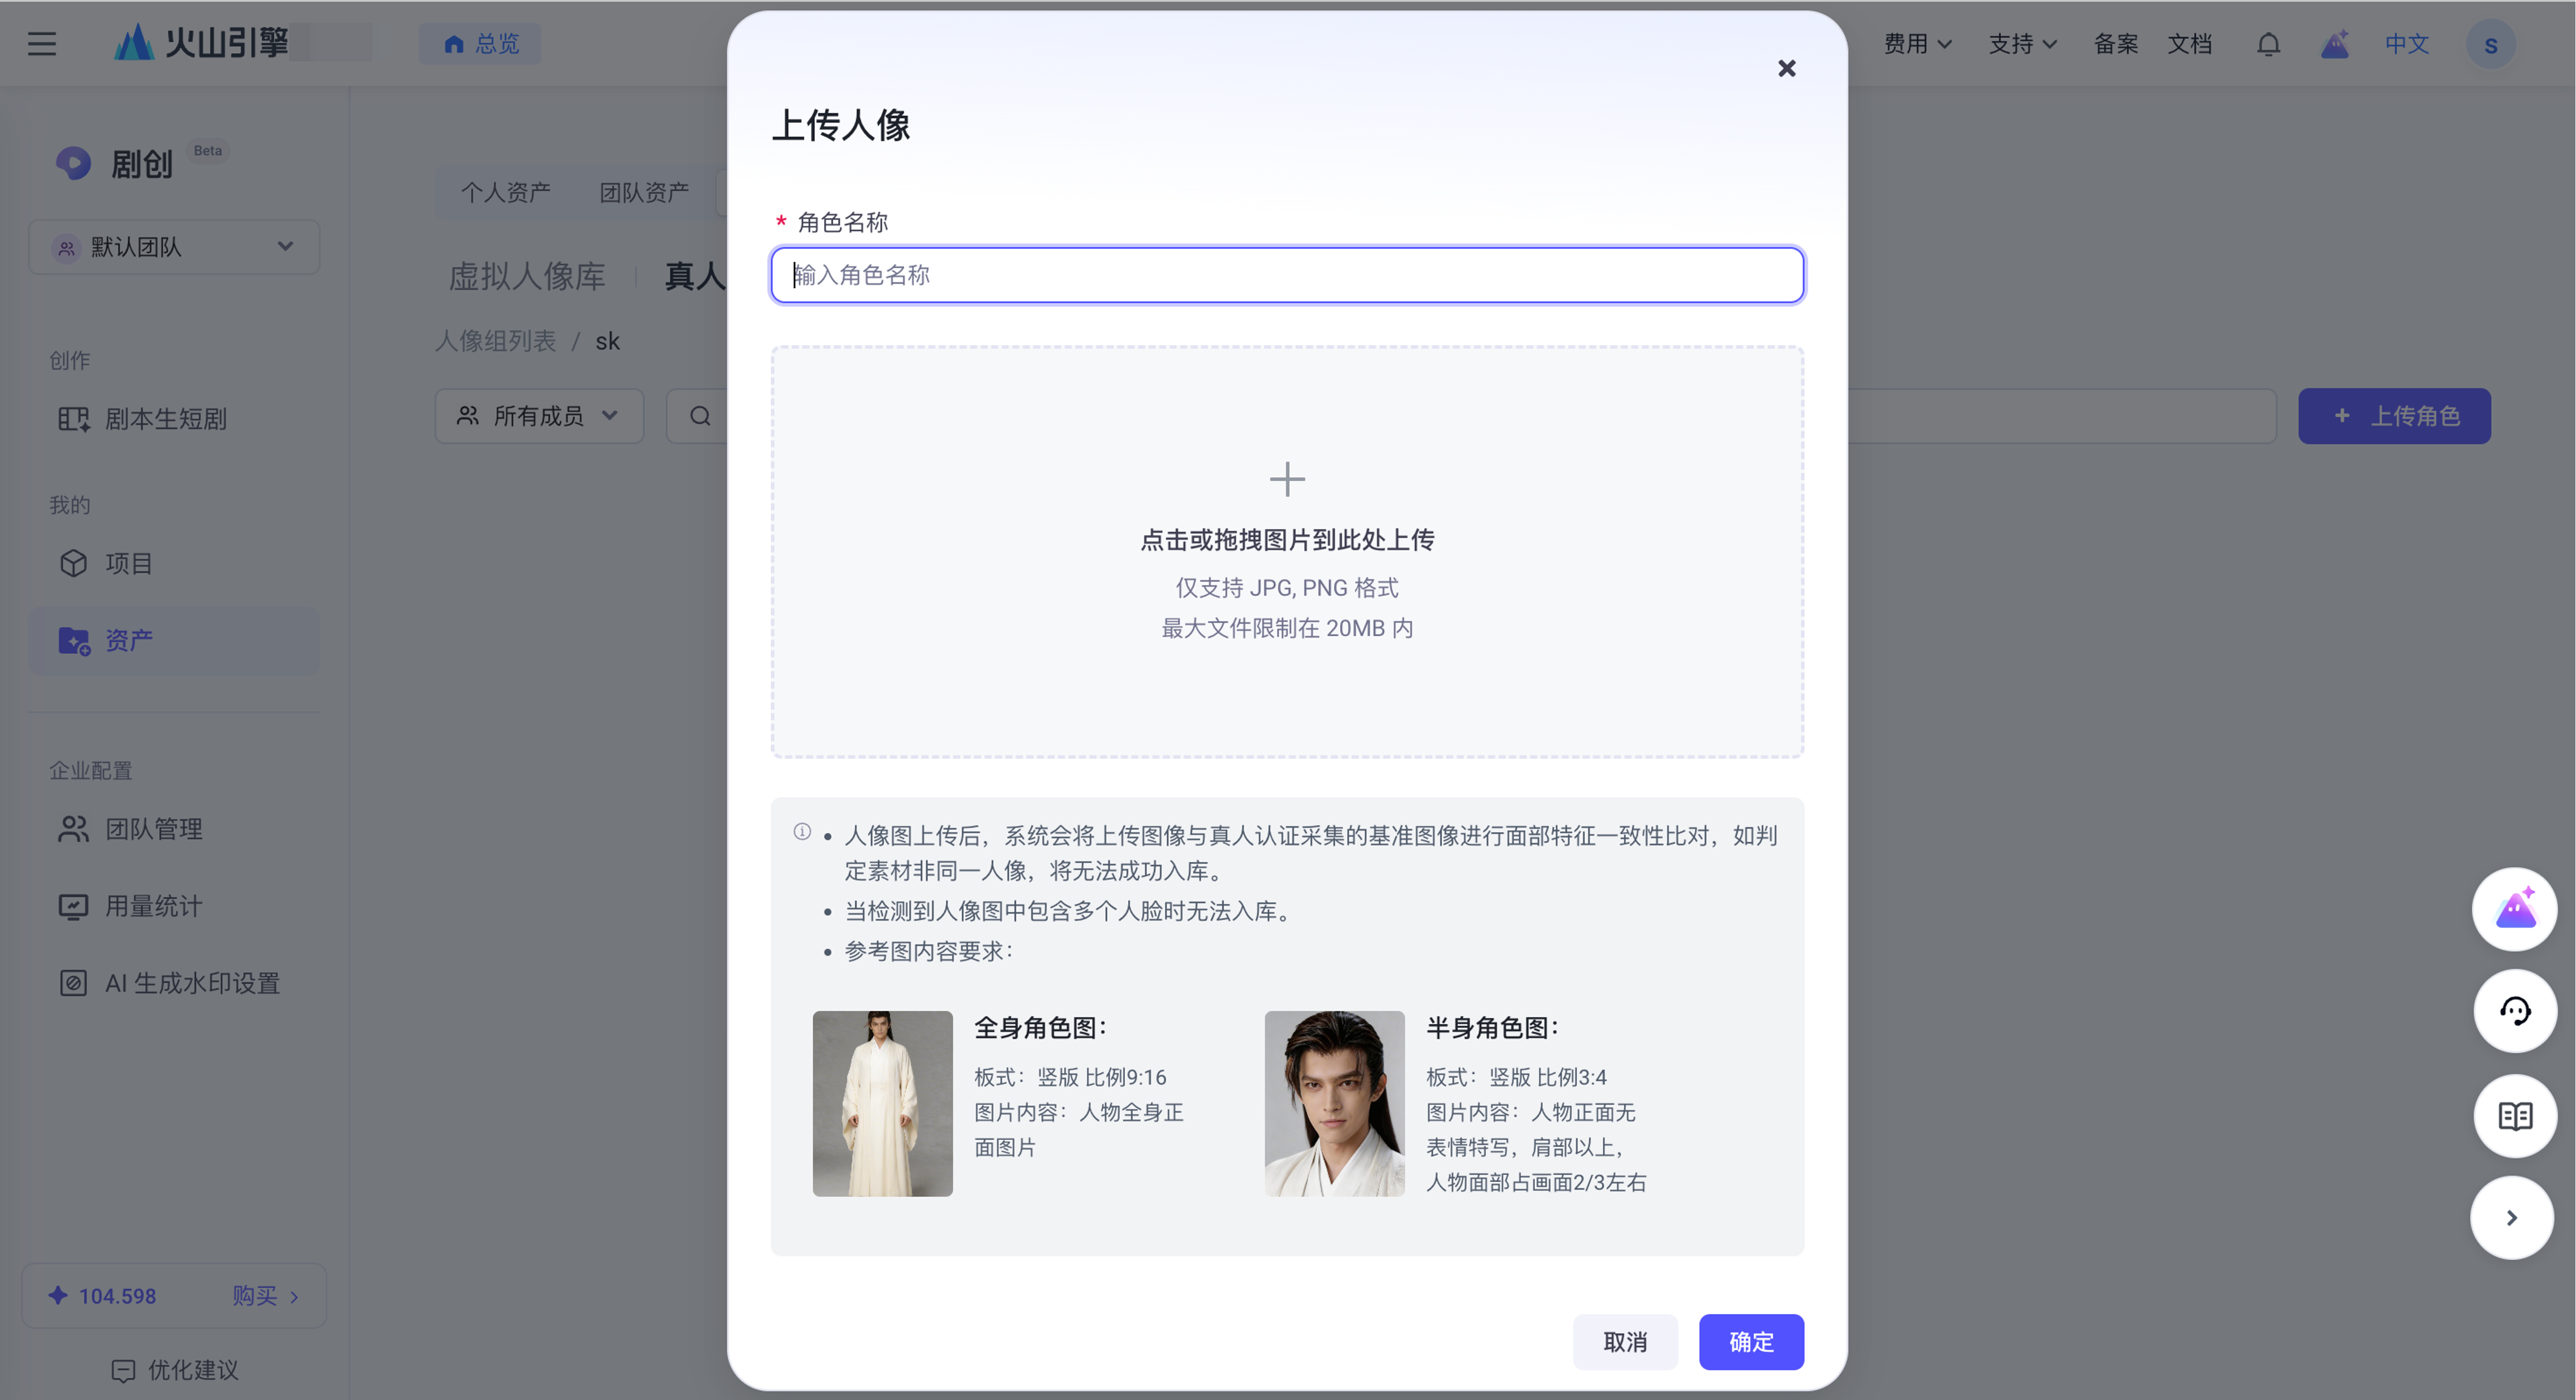Close the 上传人像 dialog
This screenshot has height=1400, width=2576.
click(x=1786, y=68)
